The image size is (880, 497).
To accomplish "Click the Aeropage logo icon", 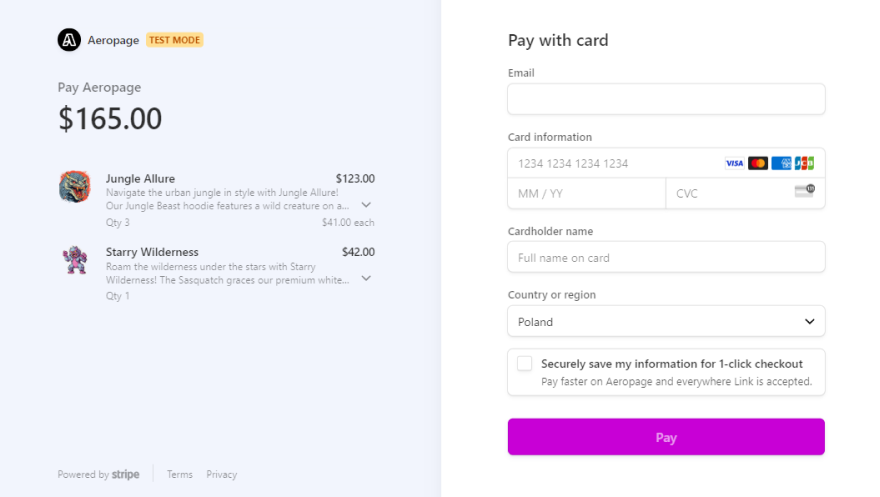I will (68, 40).
